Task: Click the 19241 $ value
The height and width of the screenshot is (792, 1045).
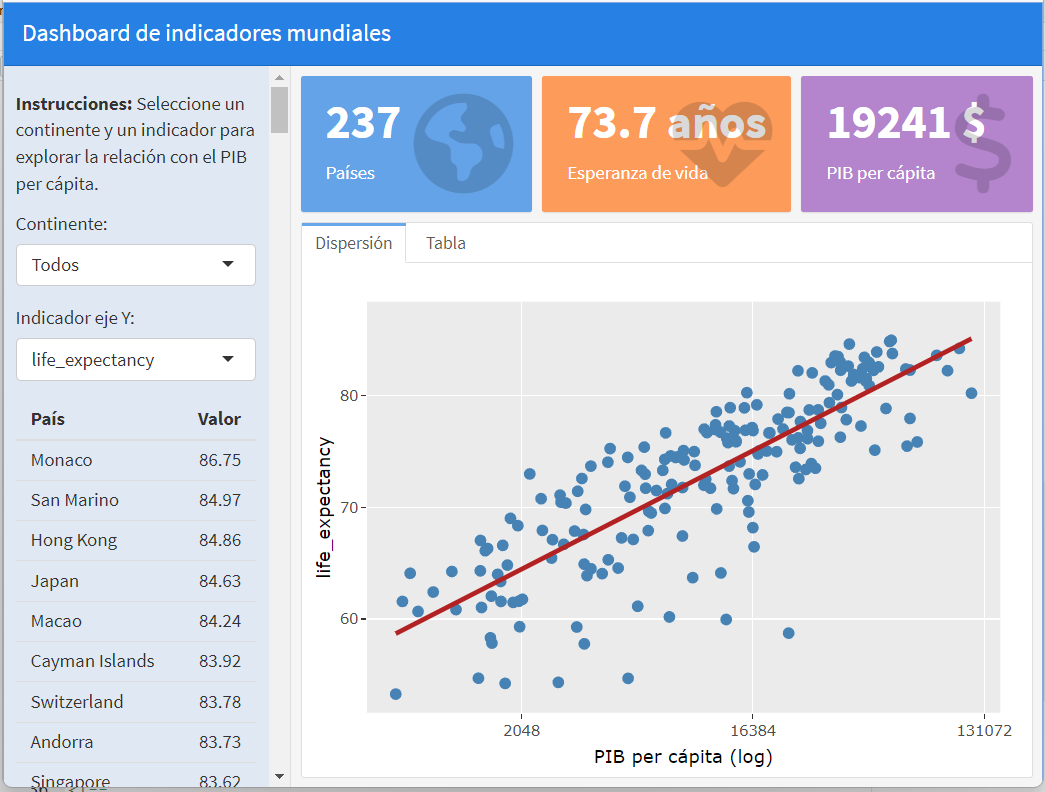Action: click(906, 123)
